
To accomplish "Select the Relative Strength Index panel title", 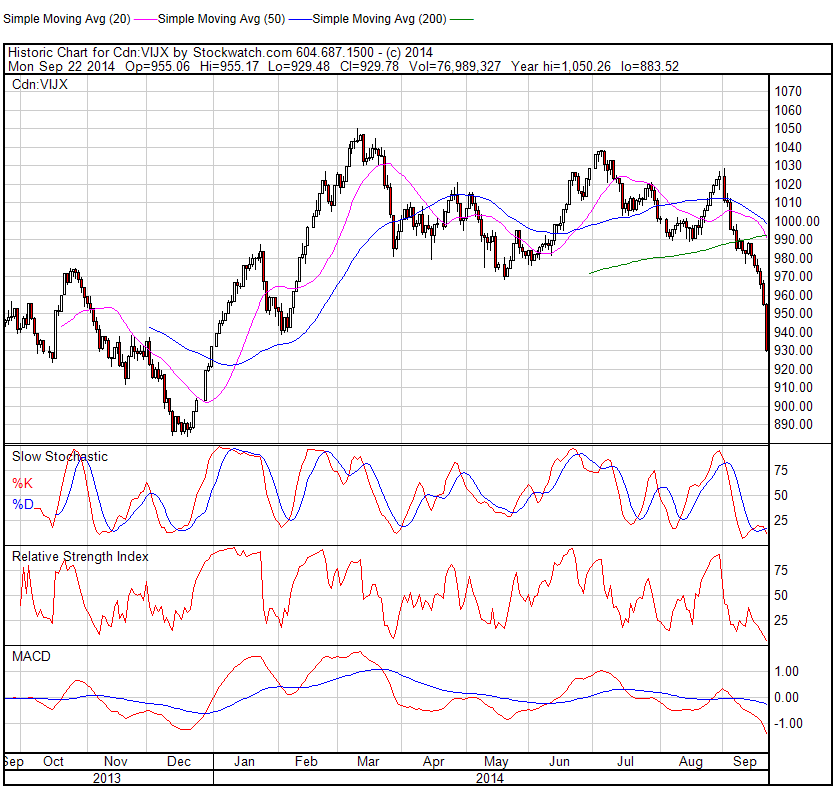I will coord(80,556).
